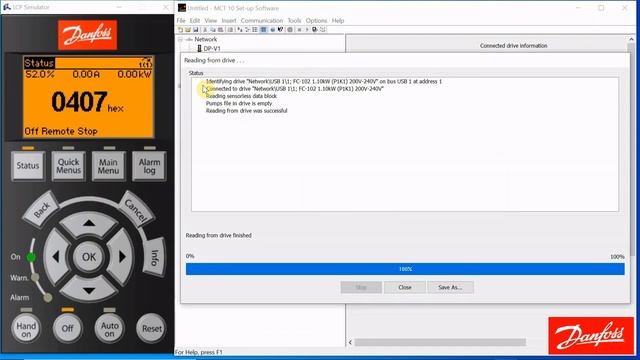Viewport: 640px width, 360px height.
Task: Click the Copy toolbar icon
Action: 213,29
